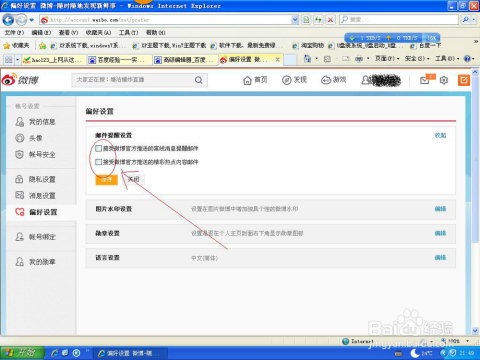Click the search magnifier in Weibo search box
480x360 pixels.
click(x=199, y=80)
